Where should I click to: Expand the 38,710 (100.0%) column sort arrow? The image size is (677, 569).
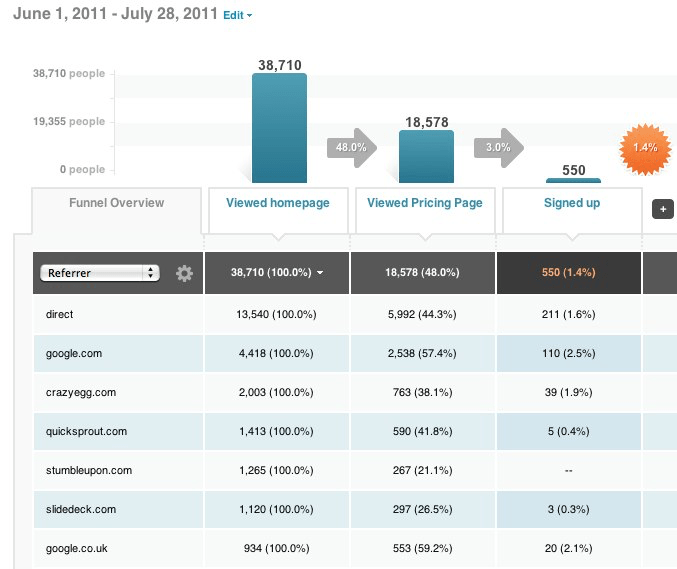click(320, 272)
